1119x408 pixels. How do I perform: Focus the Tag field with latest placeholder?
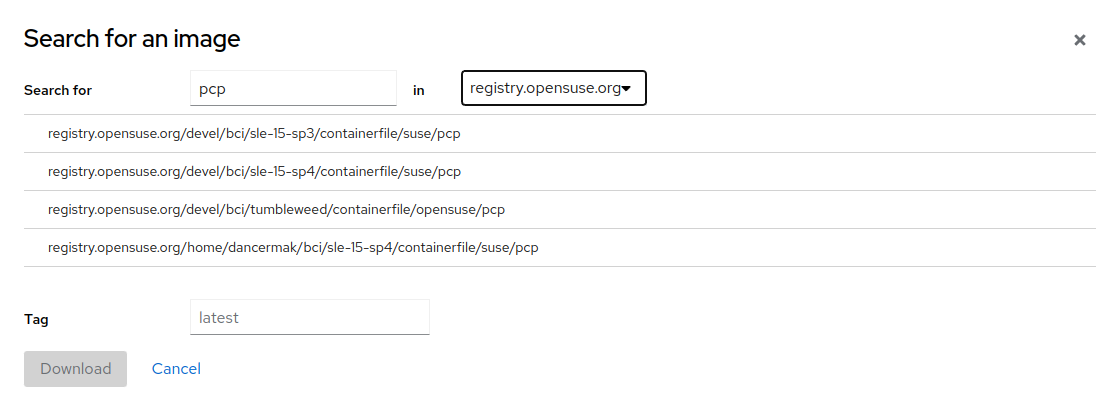click(309, 317)
